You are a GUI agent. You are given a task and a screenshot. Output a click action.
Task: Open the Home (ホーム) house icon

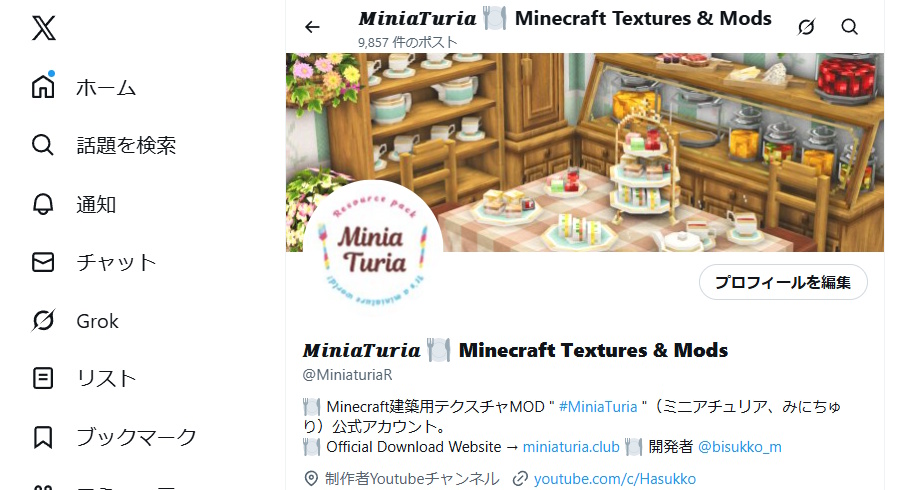[43, 87]
